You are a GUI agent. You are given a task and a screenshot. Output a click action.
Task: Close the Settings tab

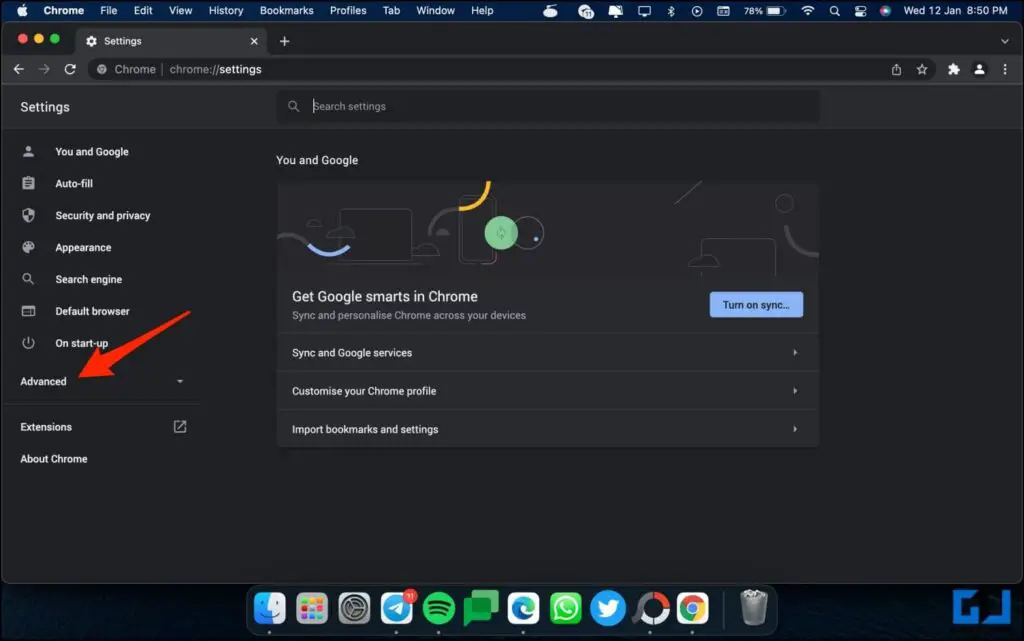coord(254,41)
